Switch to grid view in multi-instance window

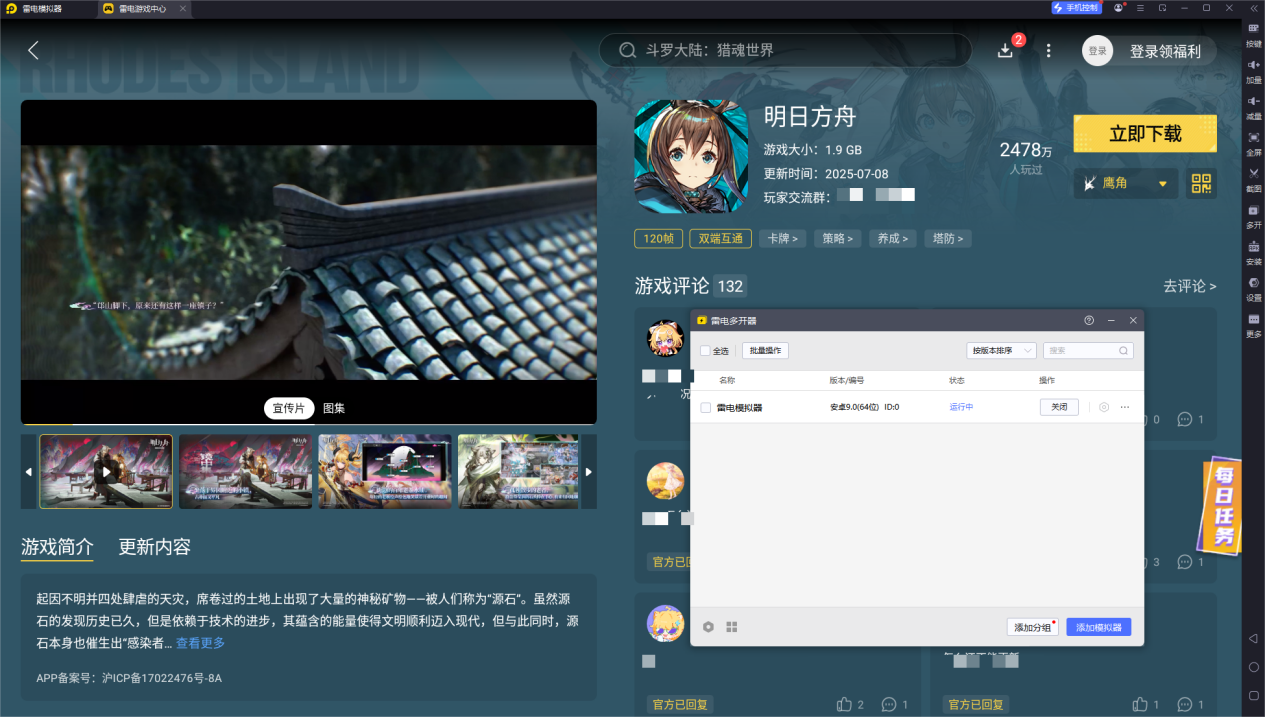732,627
